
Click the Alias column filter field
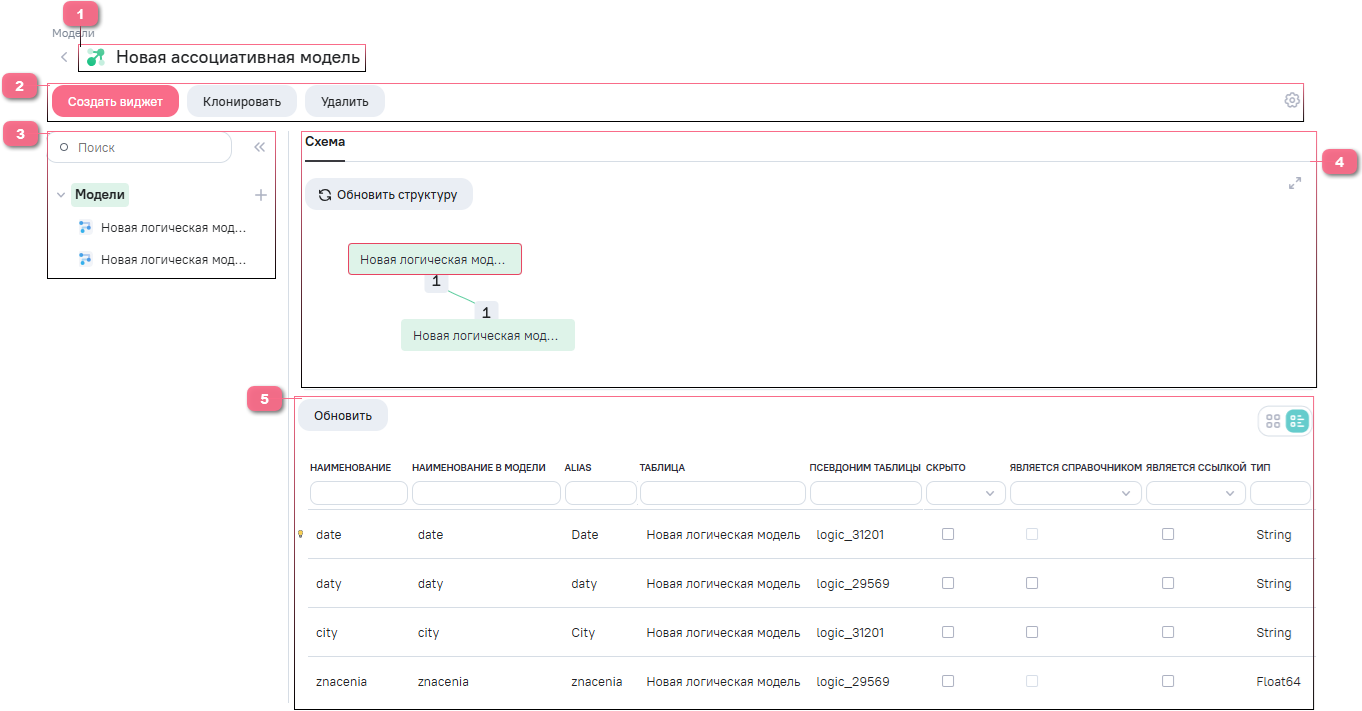point(601,493)
